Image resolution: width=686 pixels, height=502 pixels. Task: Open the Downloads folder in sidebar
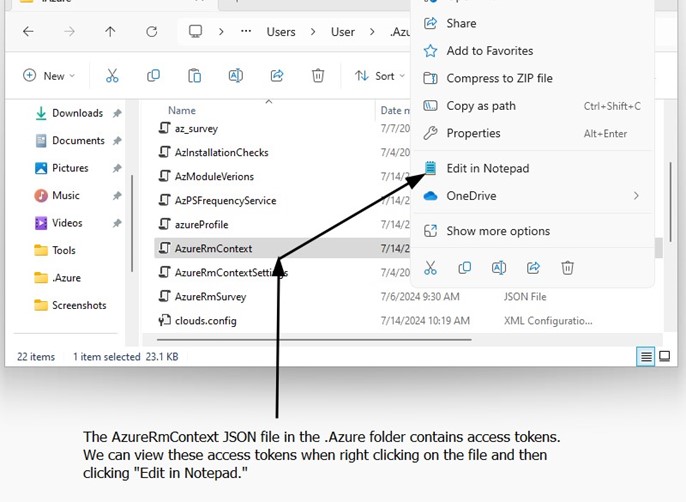[x=77, y=113]
